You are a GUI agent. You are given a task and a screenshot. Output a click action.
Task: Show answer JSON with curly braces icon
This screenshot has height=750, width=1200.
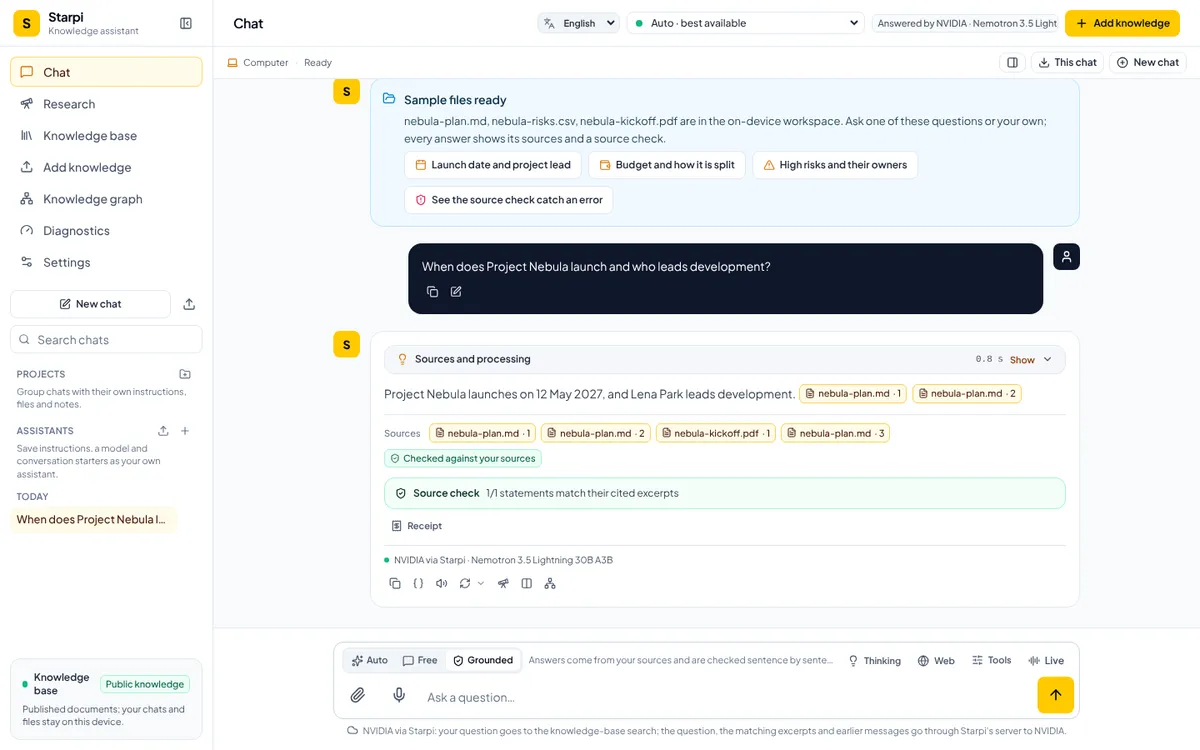click(418, 583)
